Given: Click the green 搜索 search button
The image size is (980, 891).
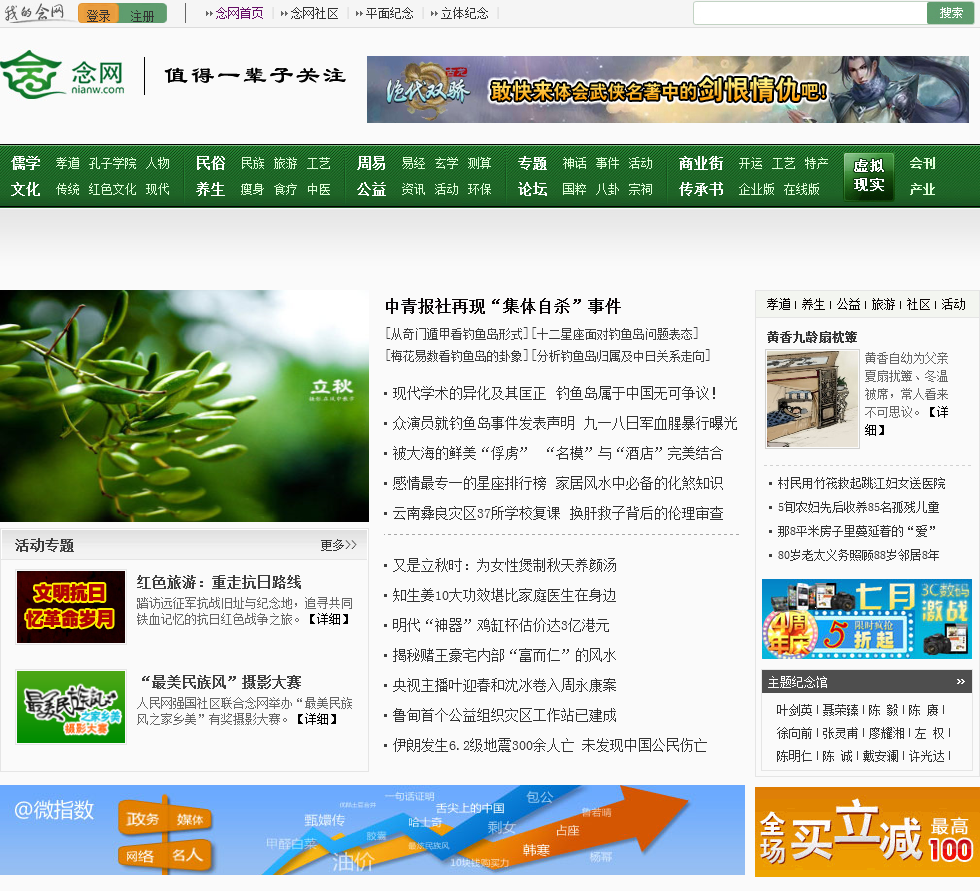Looking at the screenshot, I should [x=951, y=12].
